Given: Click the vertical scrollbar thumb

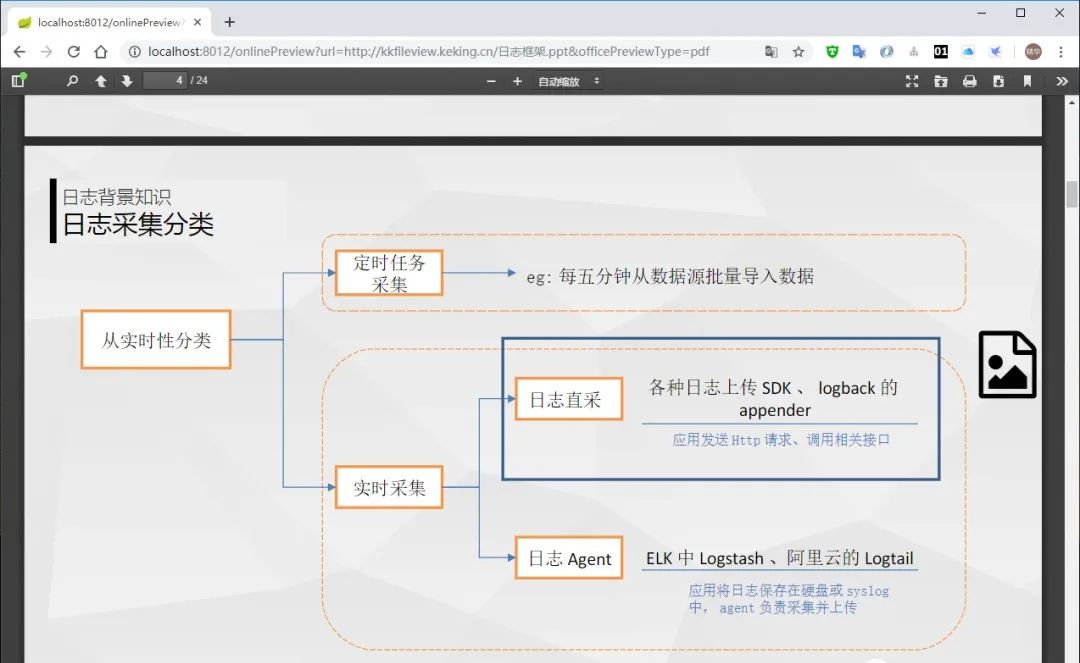Looking at the screenshot, I should click(x=1071, y=194).
